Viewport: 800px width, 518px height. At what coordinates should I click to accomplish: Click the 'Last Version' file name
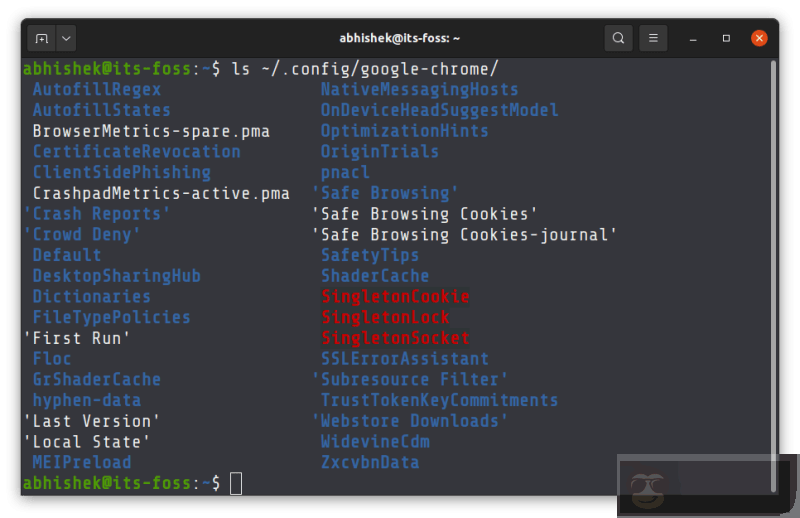92,421
